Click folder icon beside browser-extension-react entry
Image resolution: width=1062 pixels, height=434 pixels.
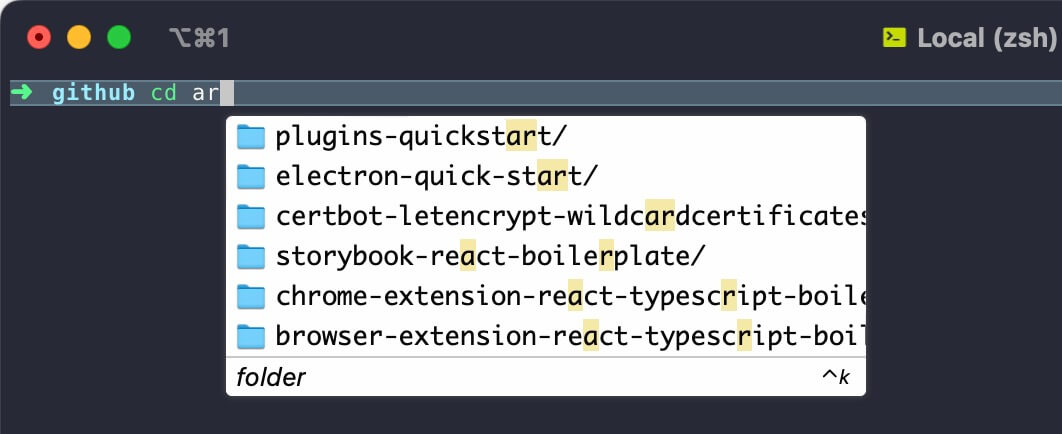coord(251,337)
